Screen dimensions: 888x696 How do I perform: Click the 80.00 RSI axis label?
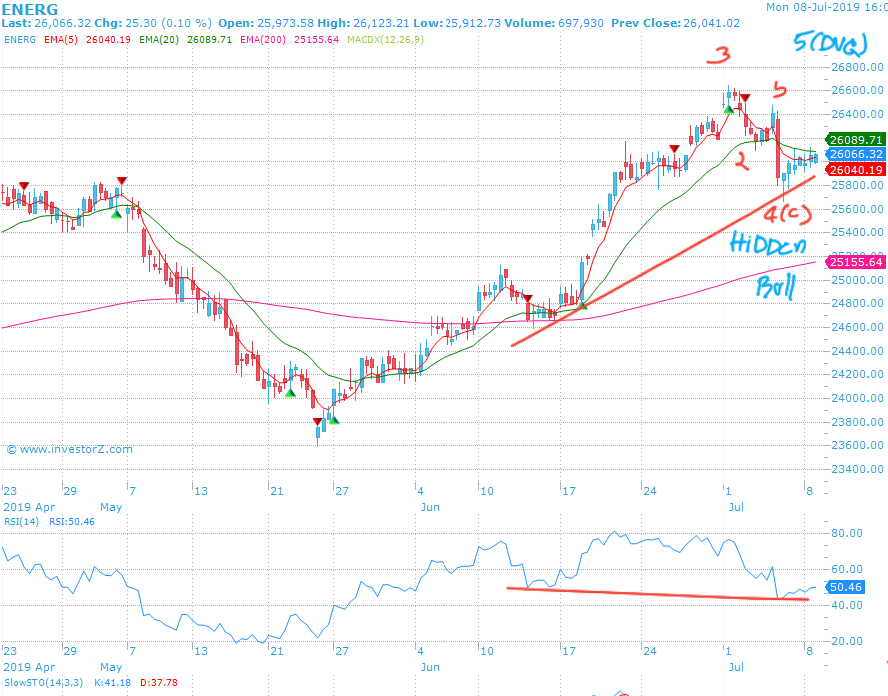pyautogui.click(x=847, y=533)
